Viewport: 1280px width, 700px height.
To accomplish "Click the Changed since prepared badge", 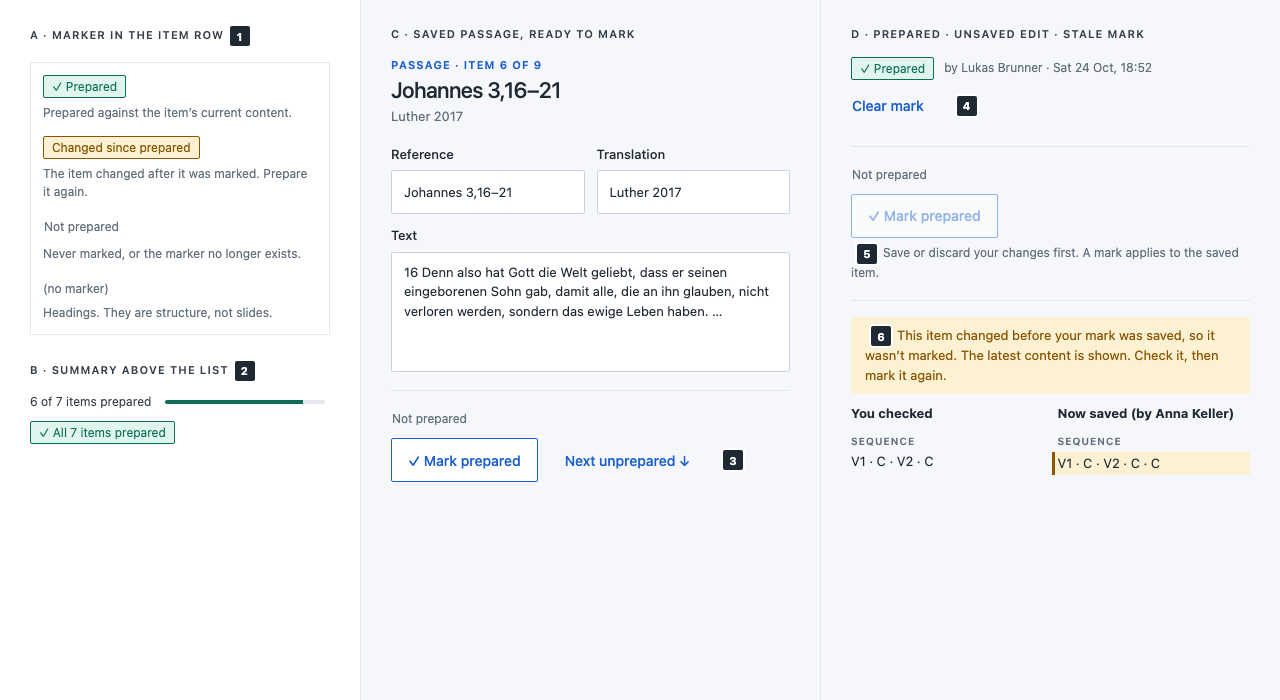I will pos(121,147).
